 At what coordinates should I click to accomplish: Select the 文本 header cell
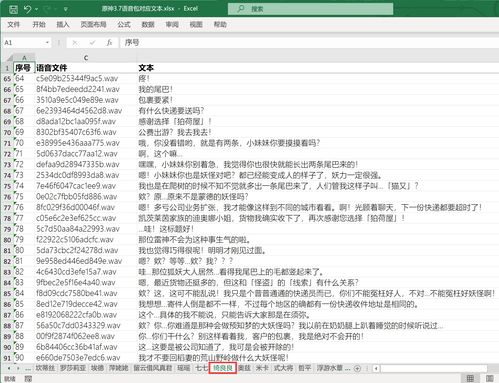(x=318, y=68)
